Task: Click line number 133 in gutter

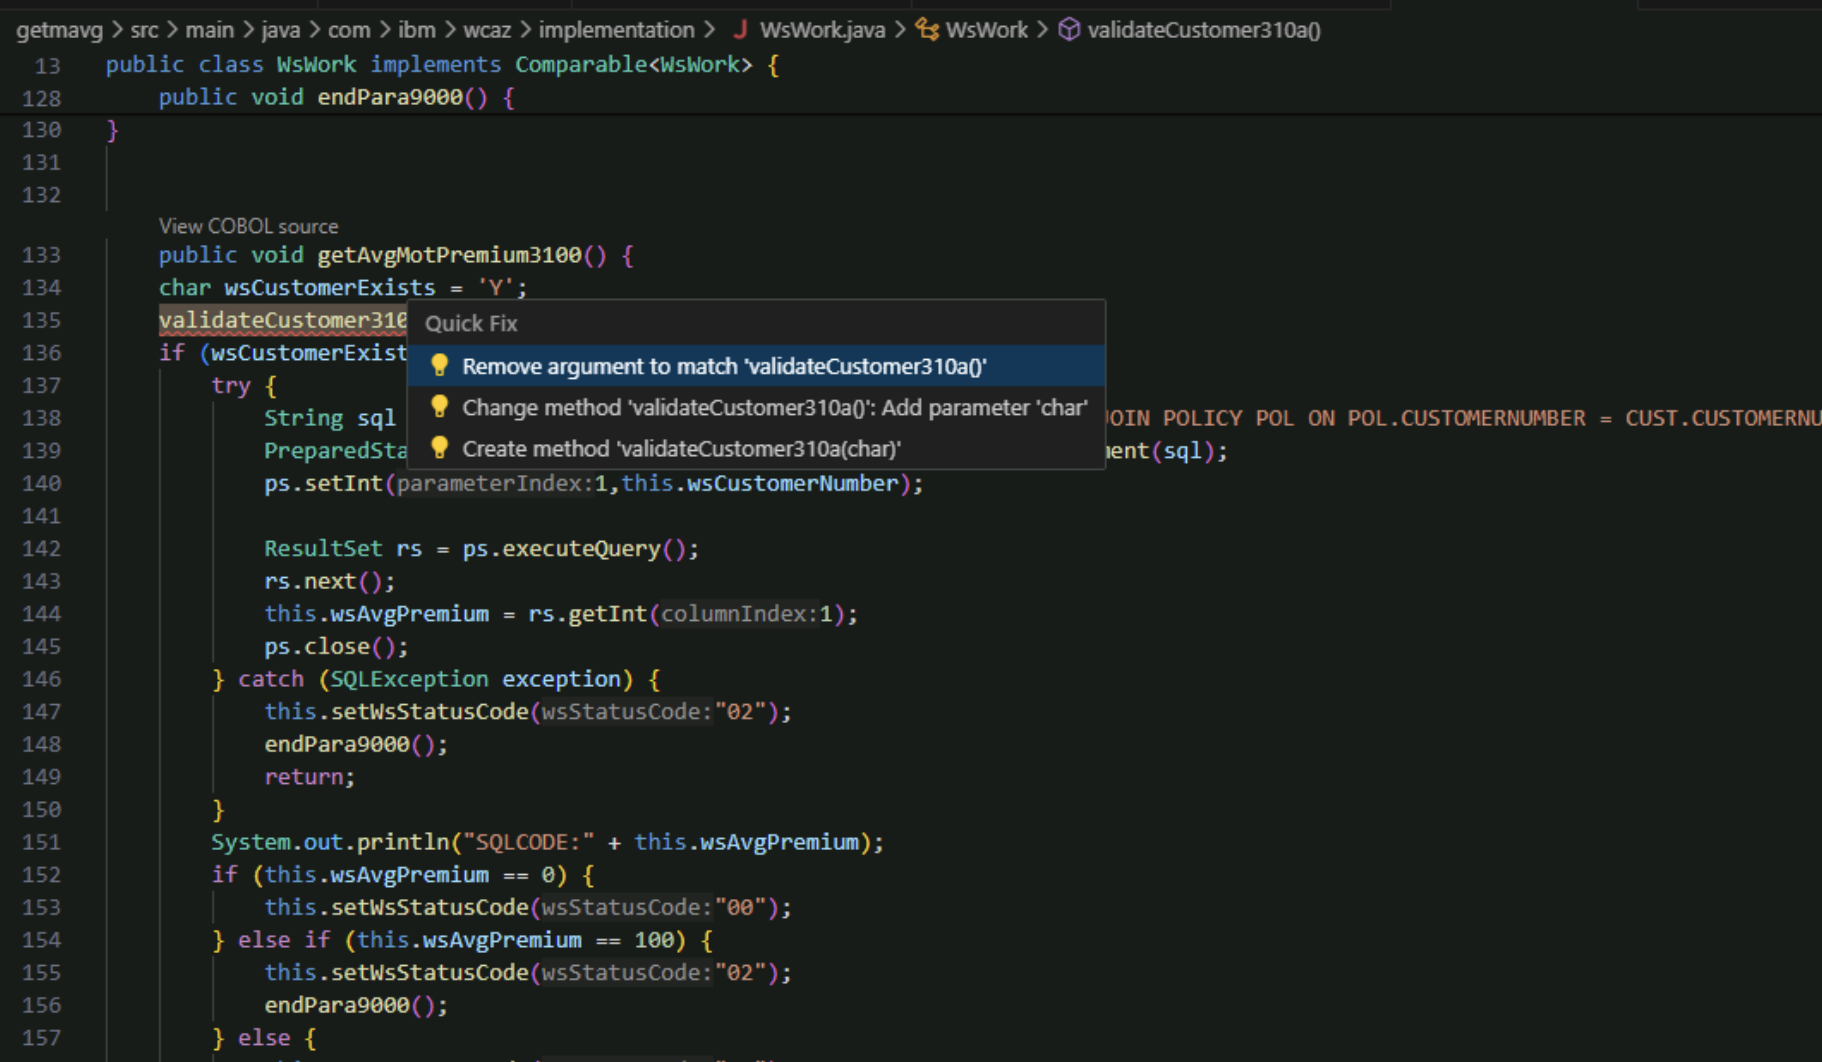Action: pyautogui.click(x=41, y=255)
